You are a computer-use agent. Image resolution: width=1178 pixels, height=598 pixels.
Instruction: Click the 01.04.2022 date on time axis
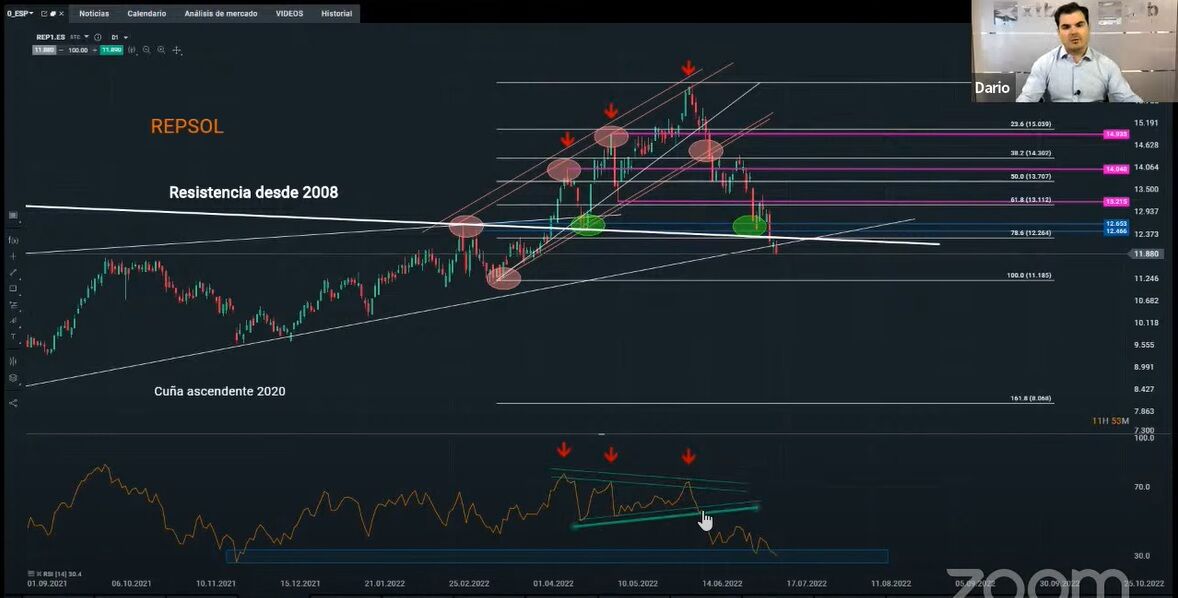click(x=553, y=583)
